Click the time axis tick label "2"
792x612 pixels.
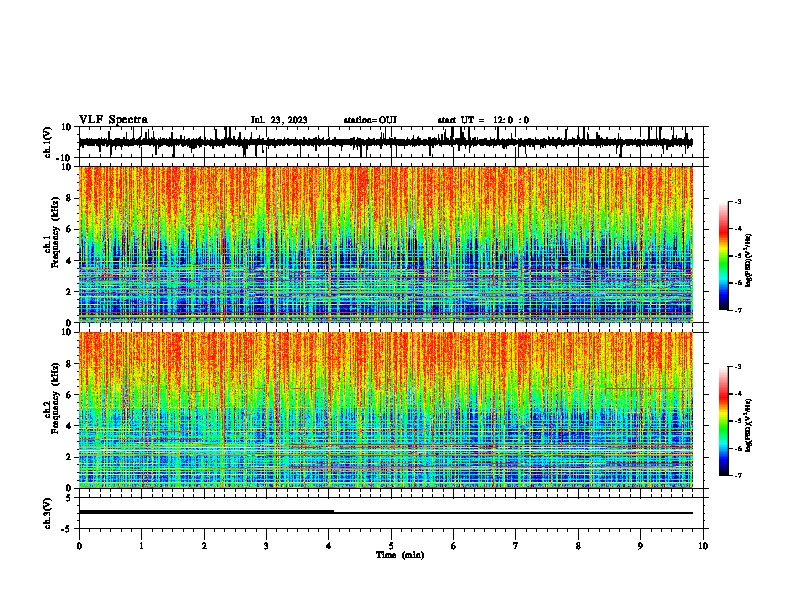tap(204, 546)
